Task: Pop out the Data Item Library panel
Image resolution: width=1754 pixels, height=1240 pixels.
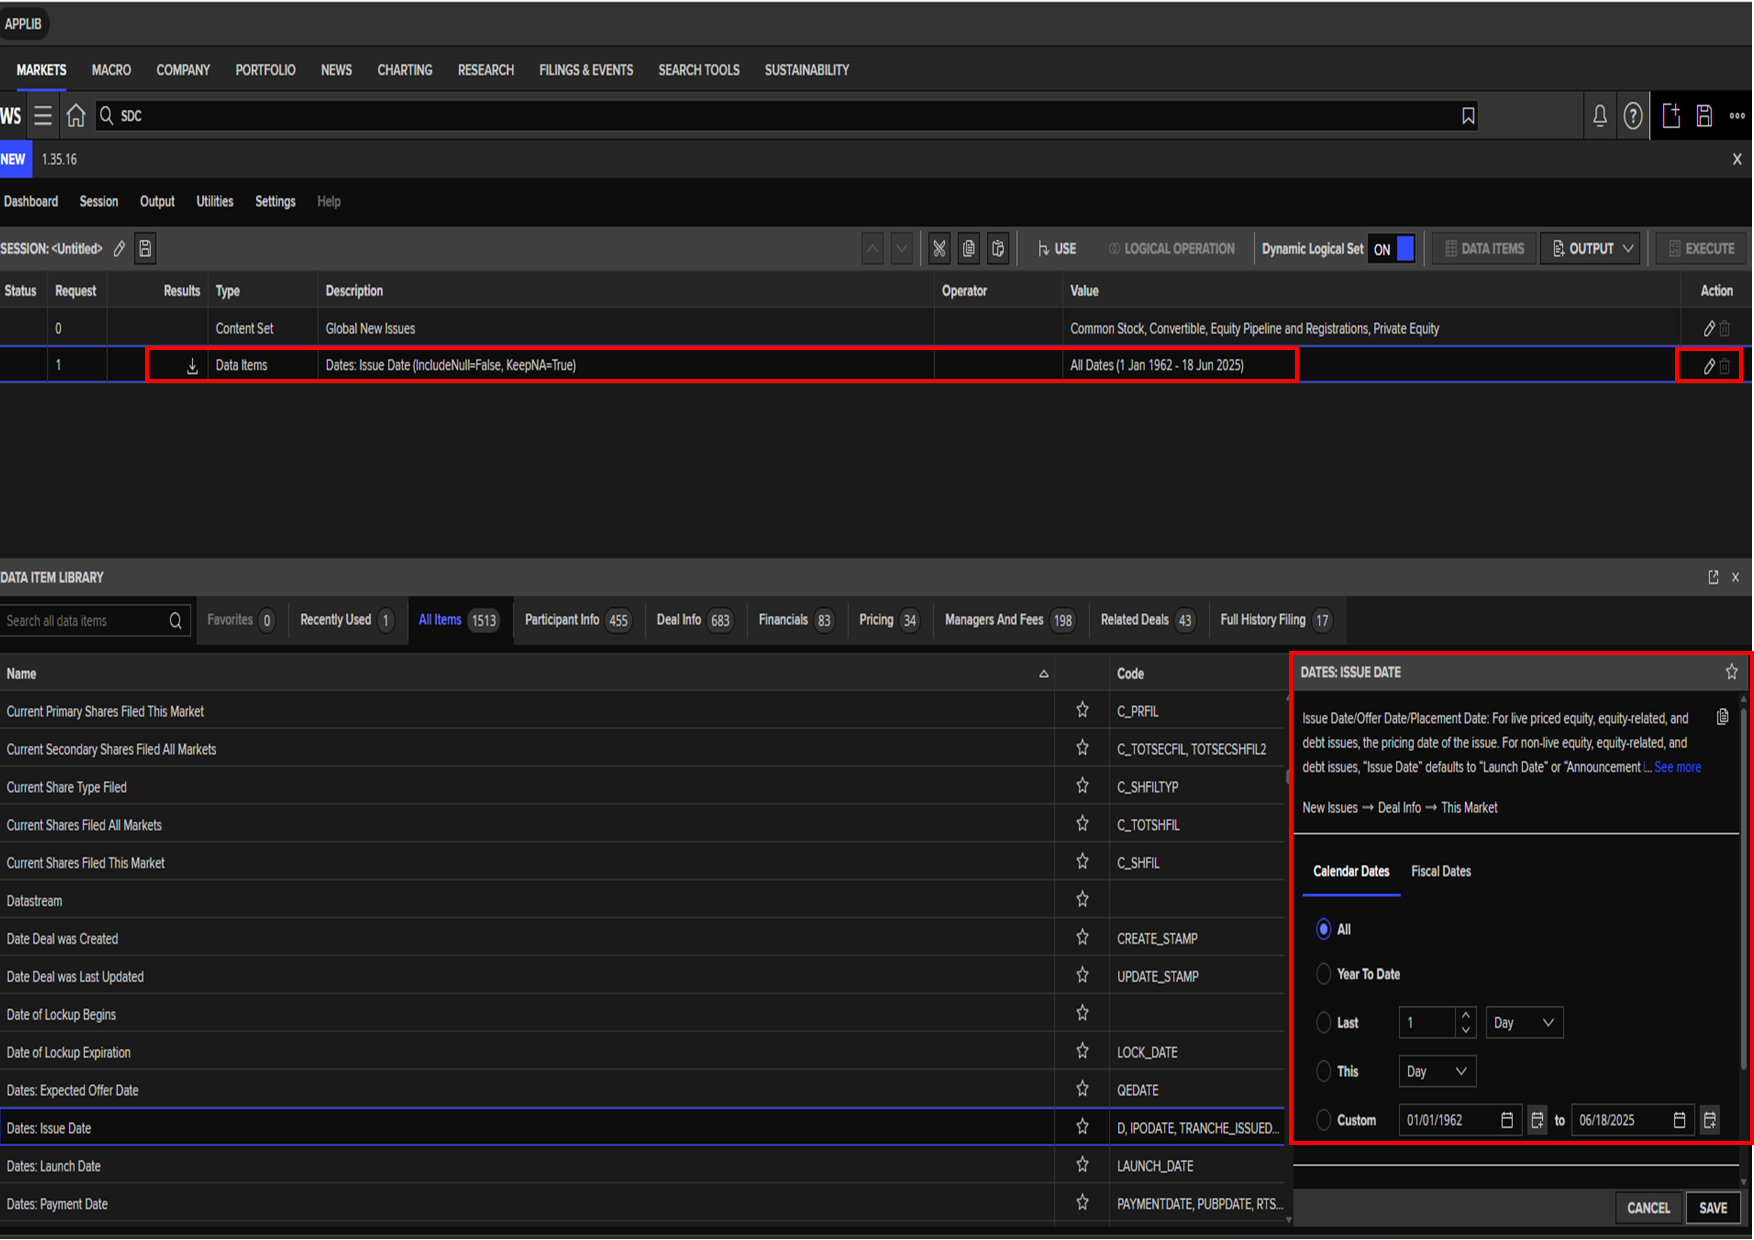Action: tap(1713, 578)
